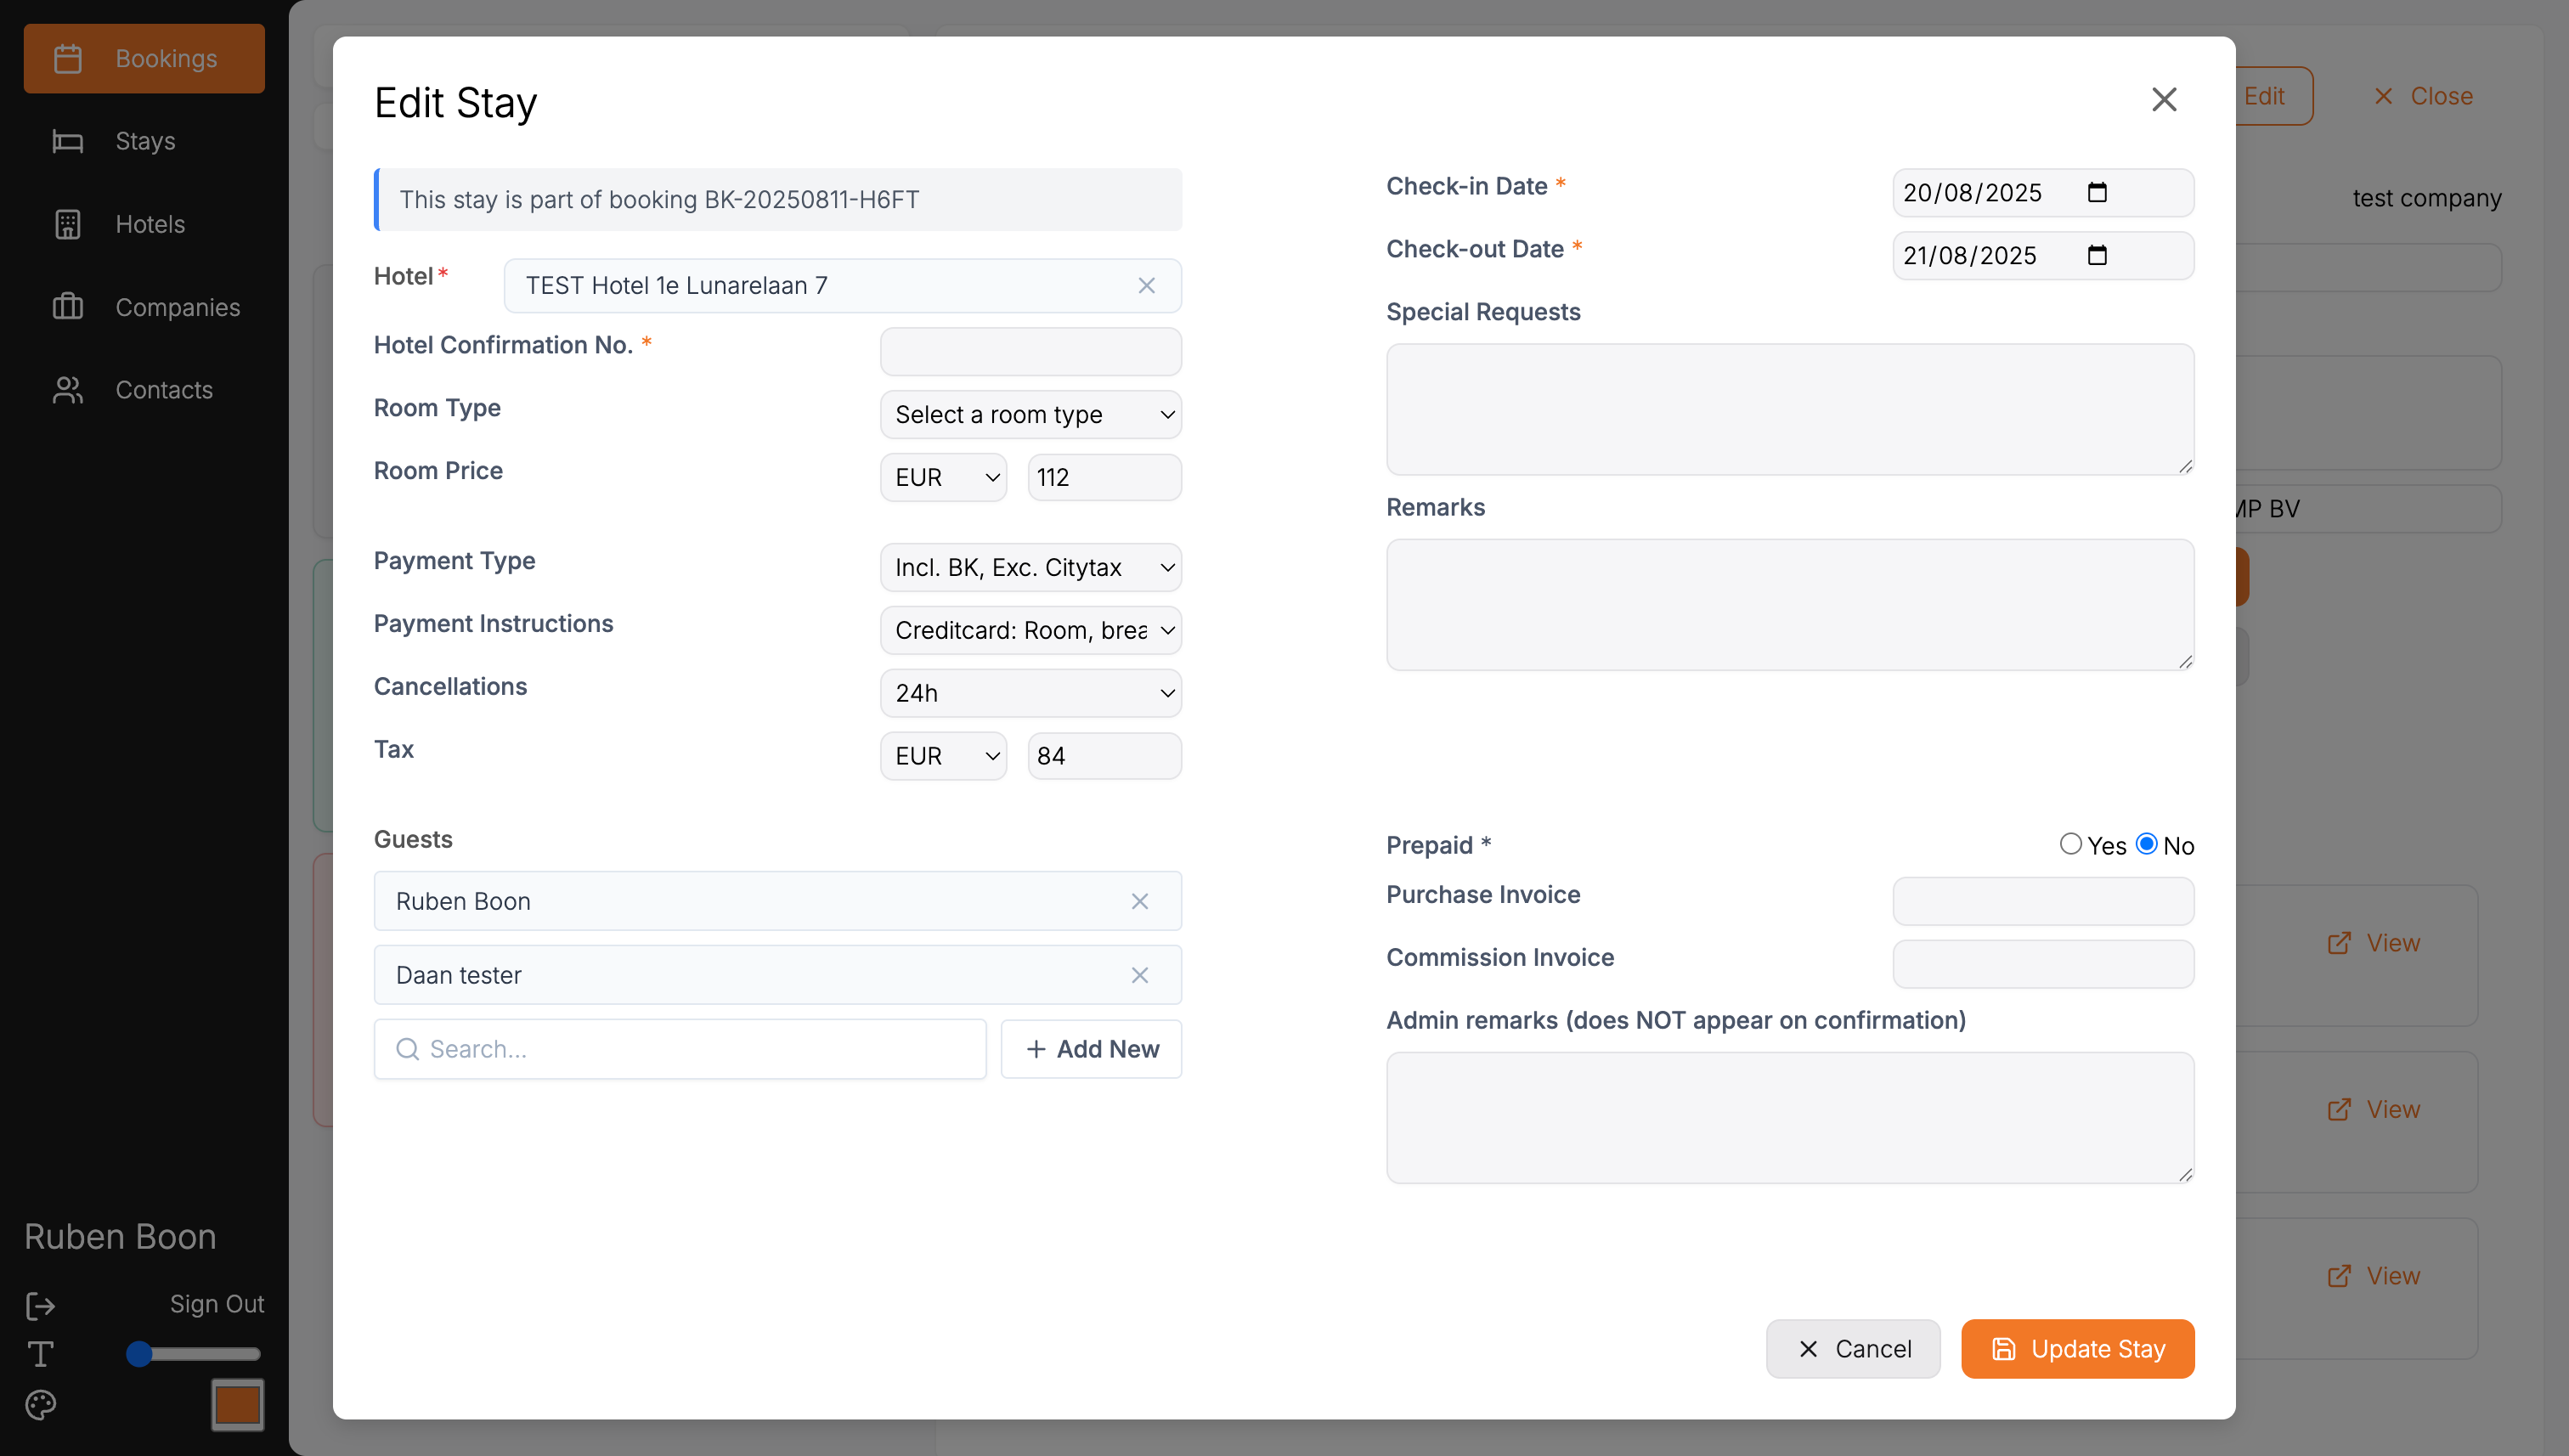Clear the selected hotel TEST Hotel 1e Lunarelaan 7
The image size is (2569, 1456).
click(x=1146, y=286)
